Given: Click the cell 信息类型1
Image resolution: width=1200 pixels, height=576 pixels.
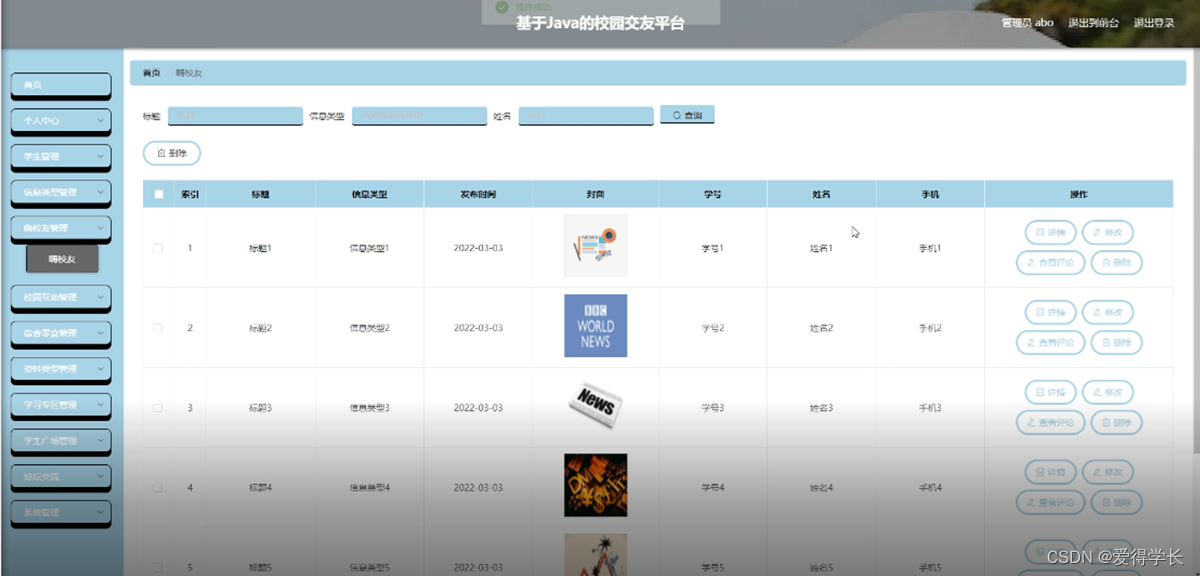Looking at the screenshot, I should pyautogui.click(x=369, y=248).
